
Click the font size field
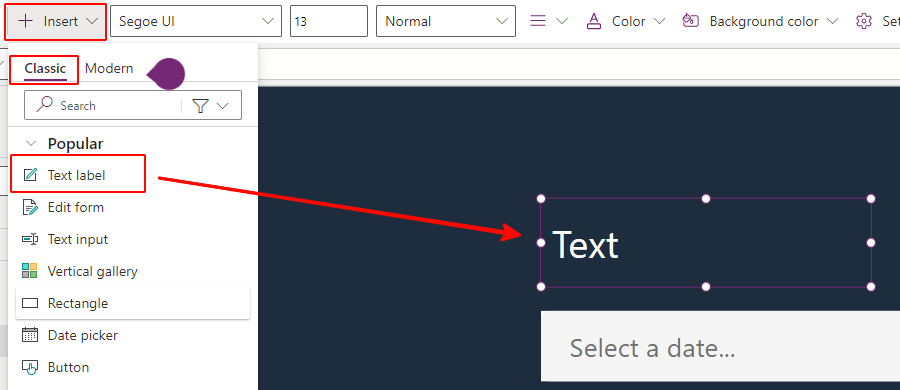pyautogui.click(x=329, y=21)
